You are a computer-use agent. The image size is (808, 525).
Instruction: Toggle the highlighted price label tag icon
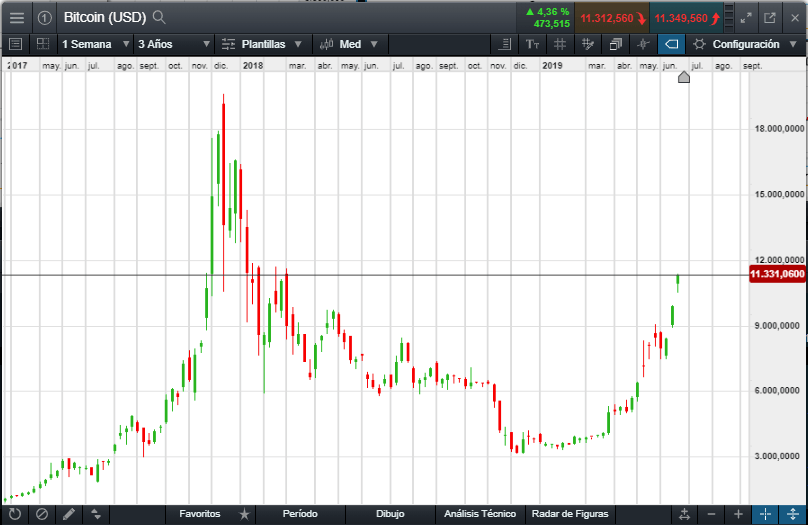671,44
